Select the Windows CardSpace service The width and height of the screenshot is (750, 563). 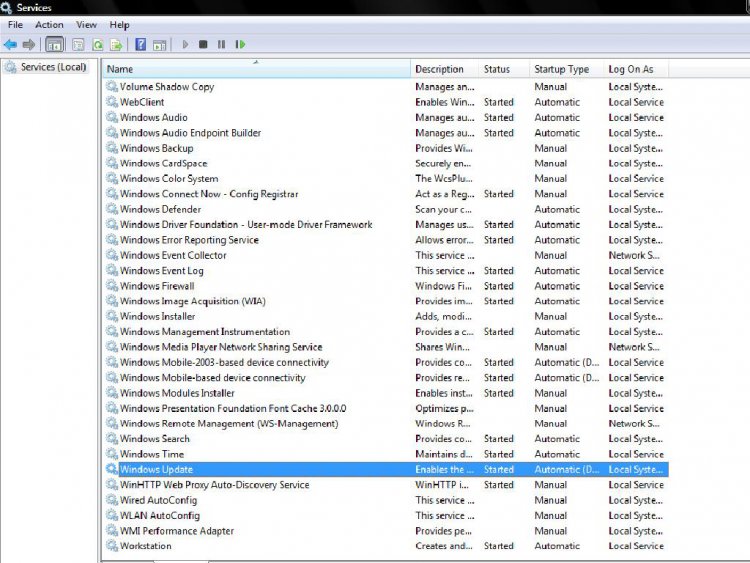tap(386, 163)
